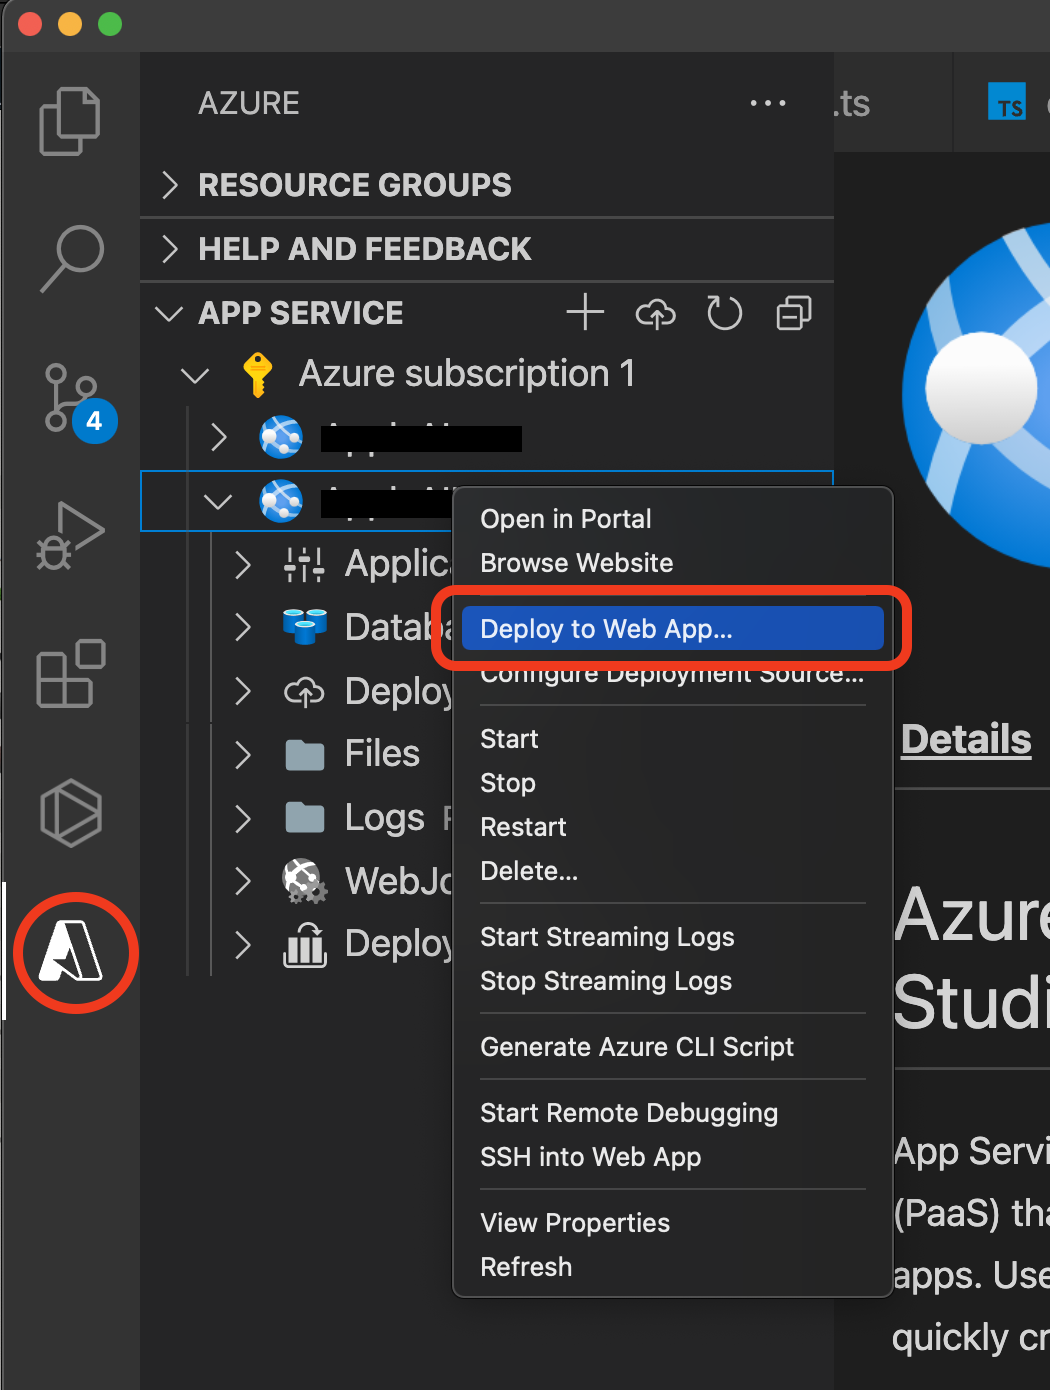
Task: Choose Stop Streaming Logs
Action: click(672, 981)
